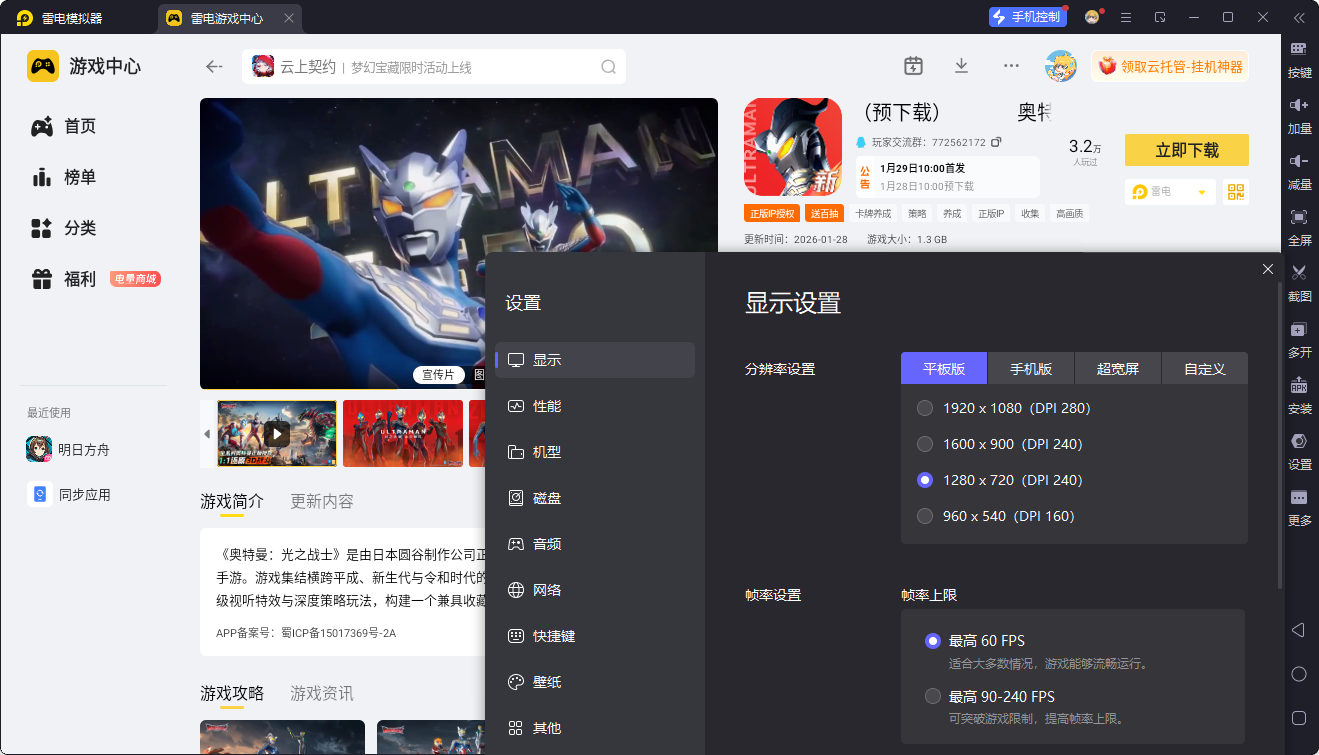Click 领取云托管-挂机神器 promo button
The width and height of the screenshot is (1319, 755).
pyautogui.click(x=1170, y=66)
